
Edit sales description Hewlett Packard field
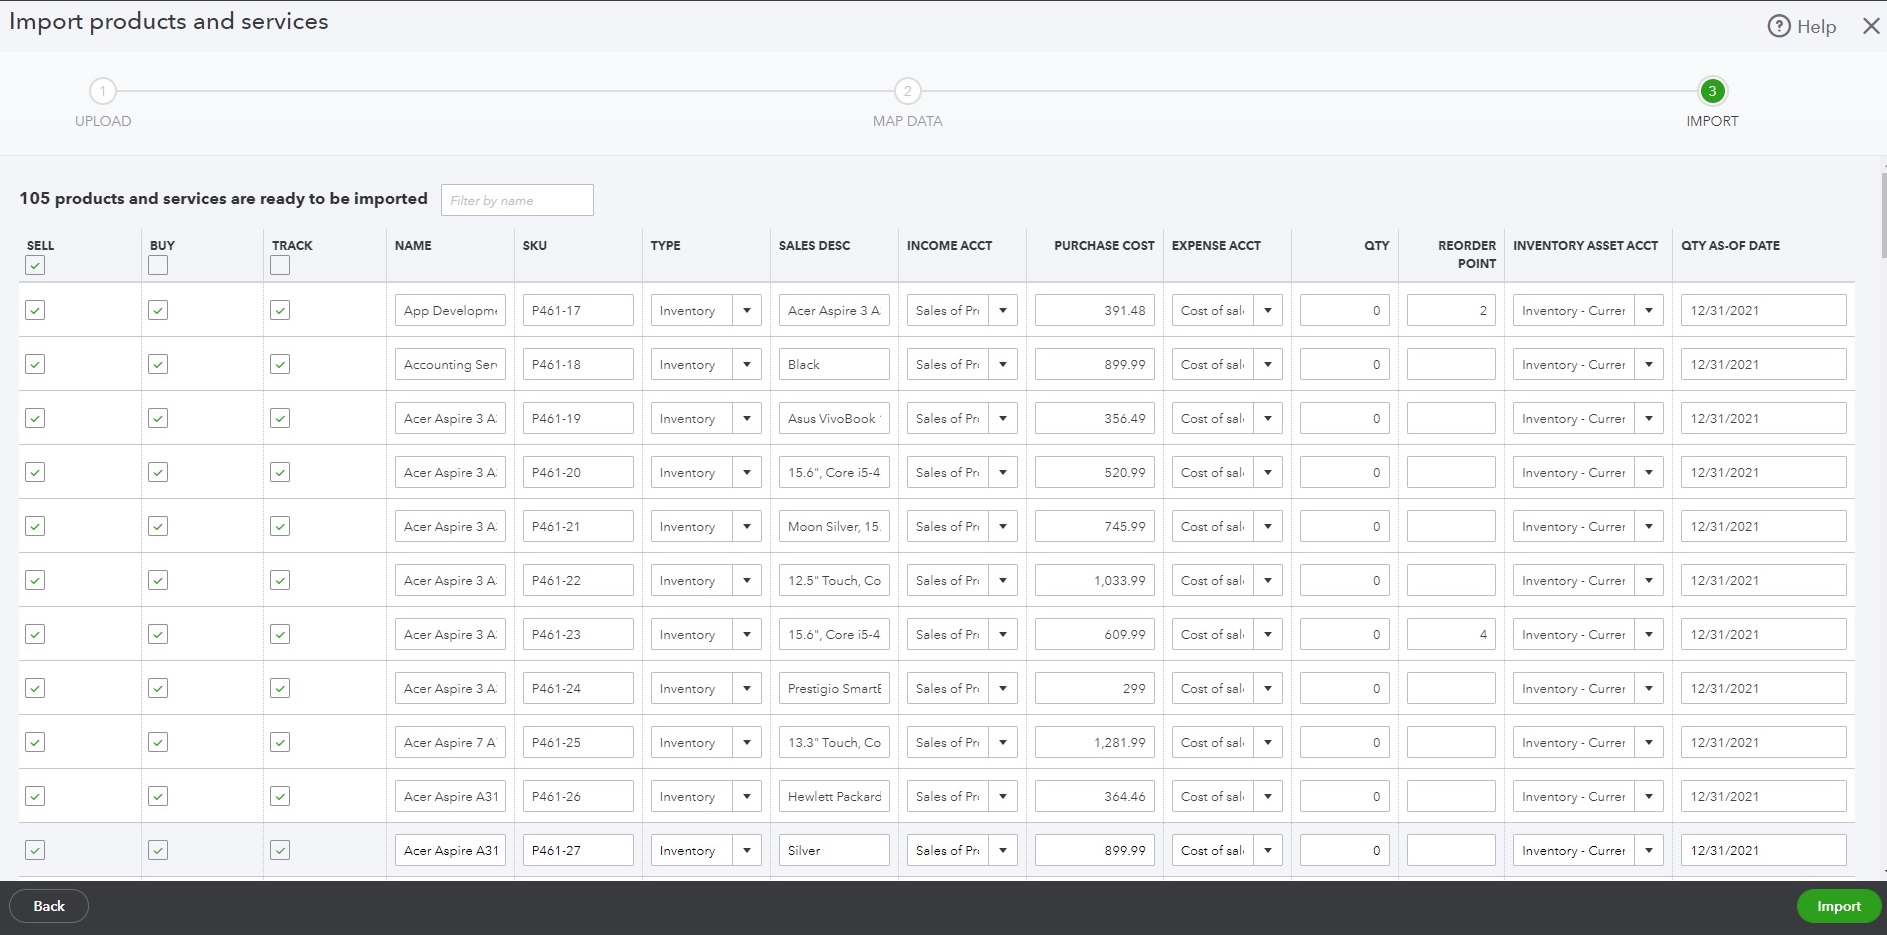(x=834, y=796)
